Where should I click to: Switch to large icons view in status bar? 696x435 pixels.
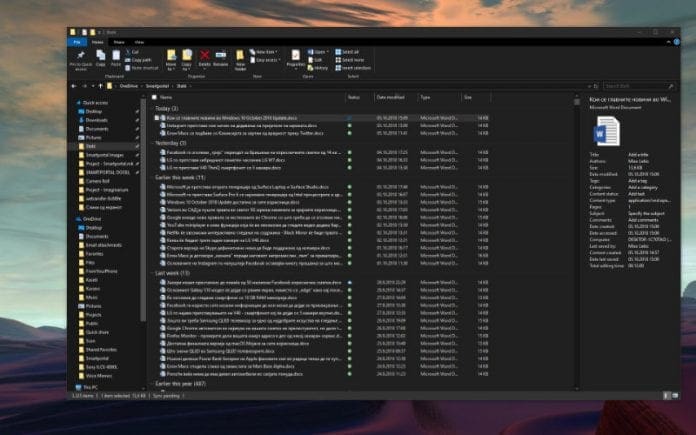click(x=675, y=395)
